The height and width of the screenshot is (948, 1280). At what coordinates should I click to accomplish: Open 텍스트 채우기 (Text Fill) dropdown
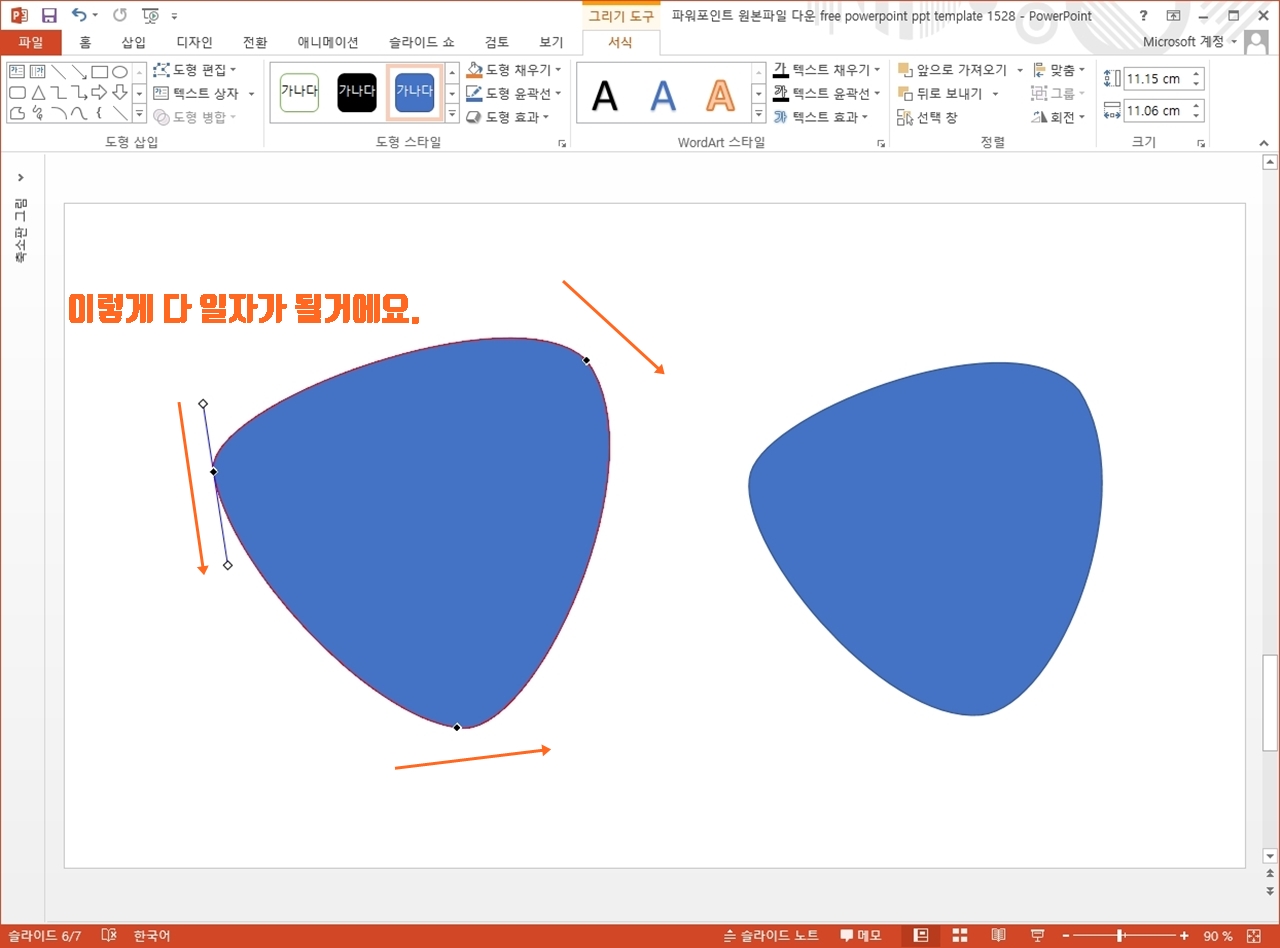(x=827, y=70)
